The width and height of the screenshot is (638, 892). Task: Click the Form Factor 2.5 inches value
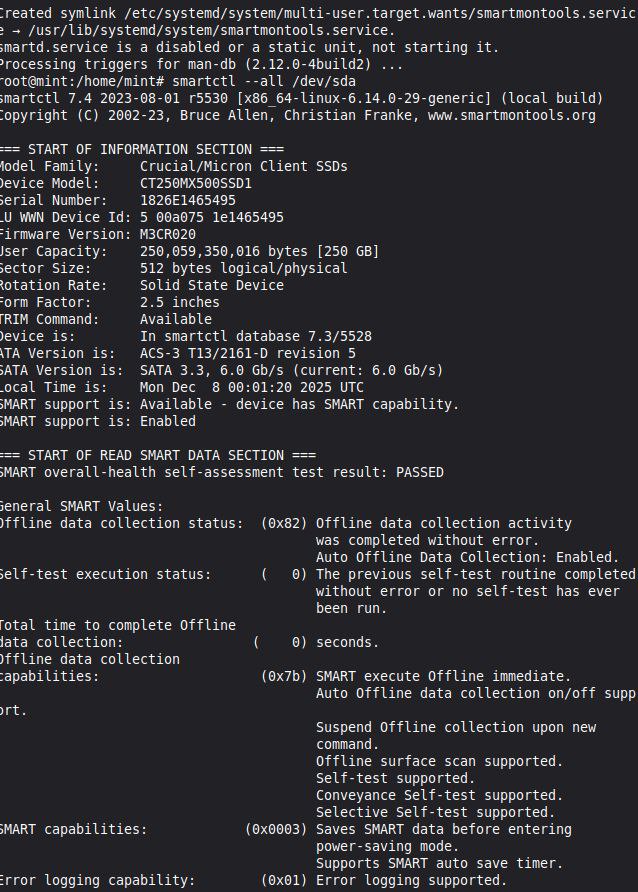coord(179,302)
